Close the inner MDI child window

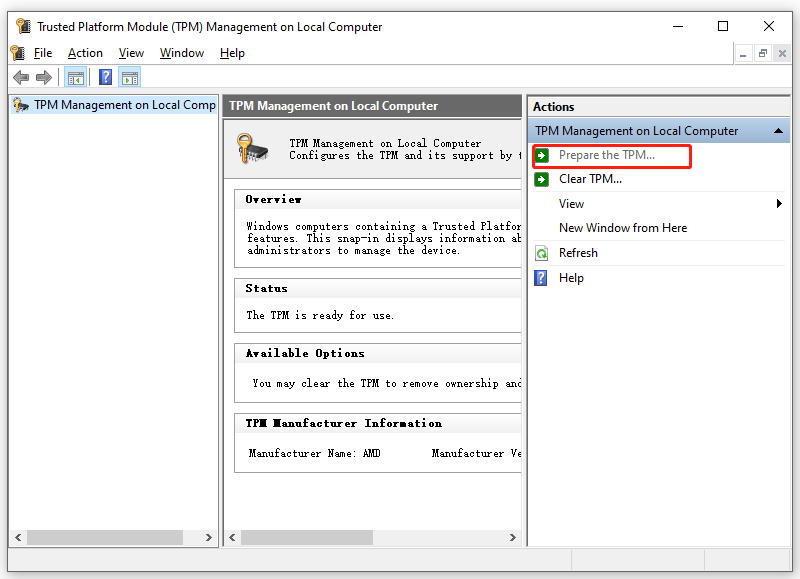pyautogui.click(x=782, y=54)
